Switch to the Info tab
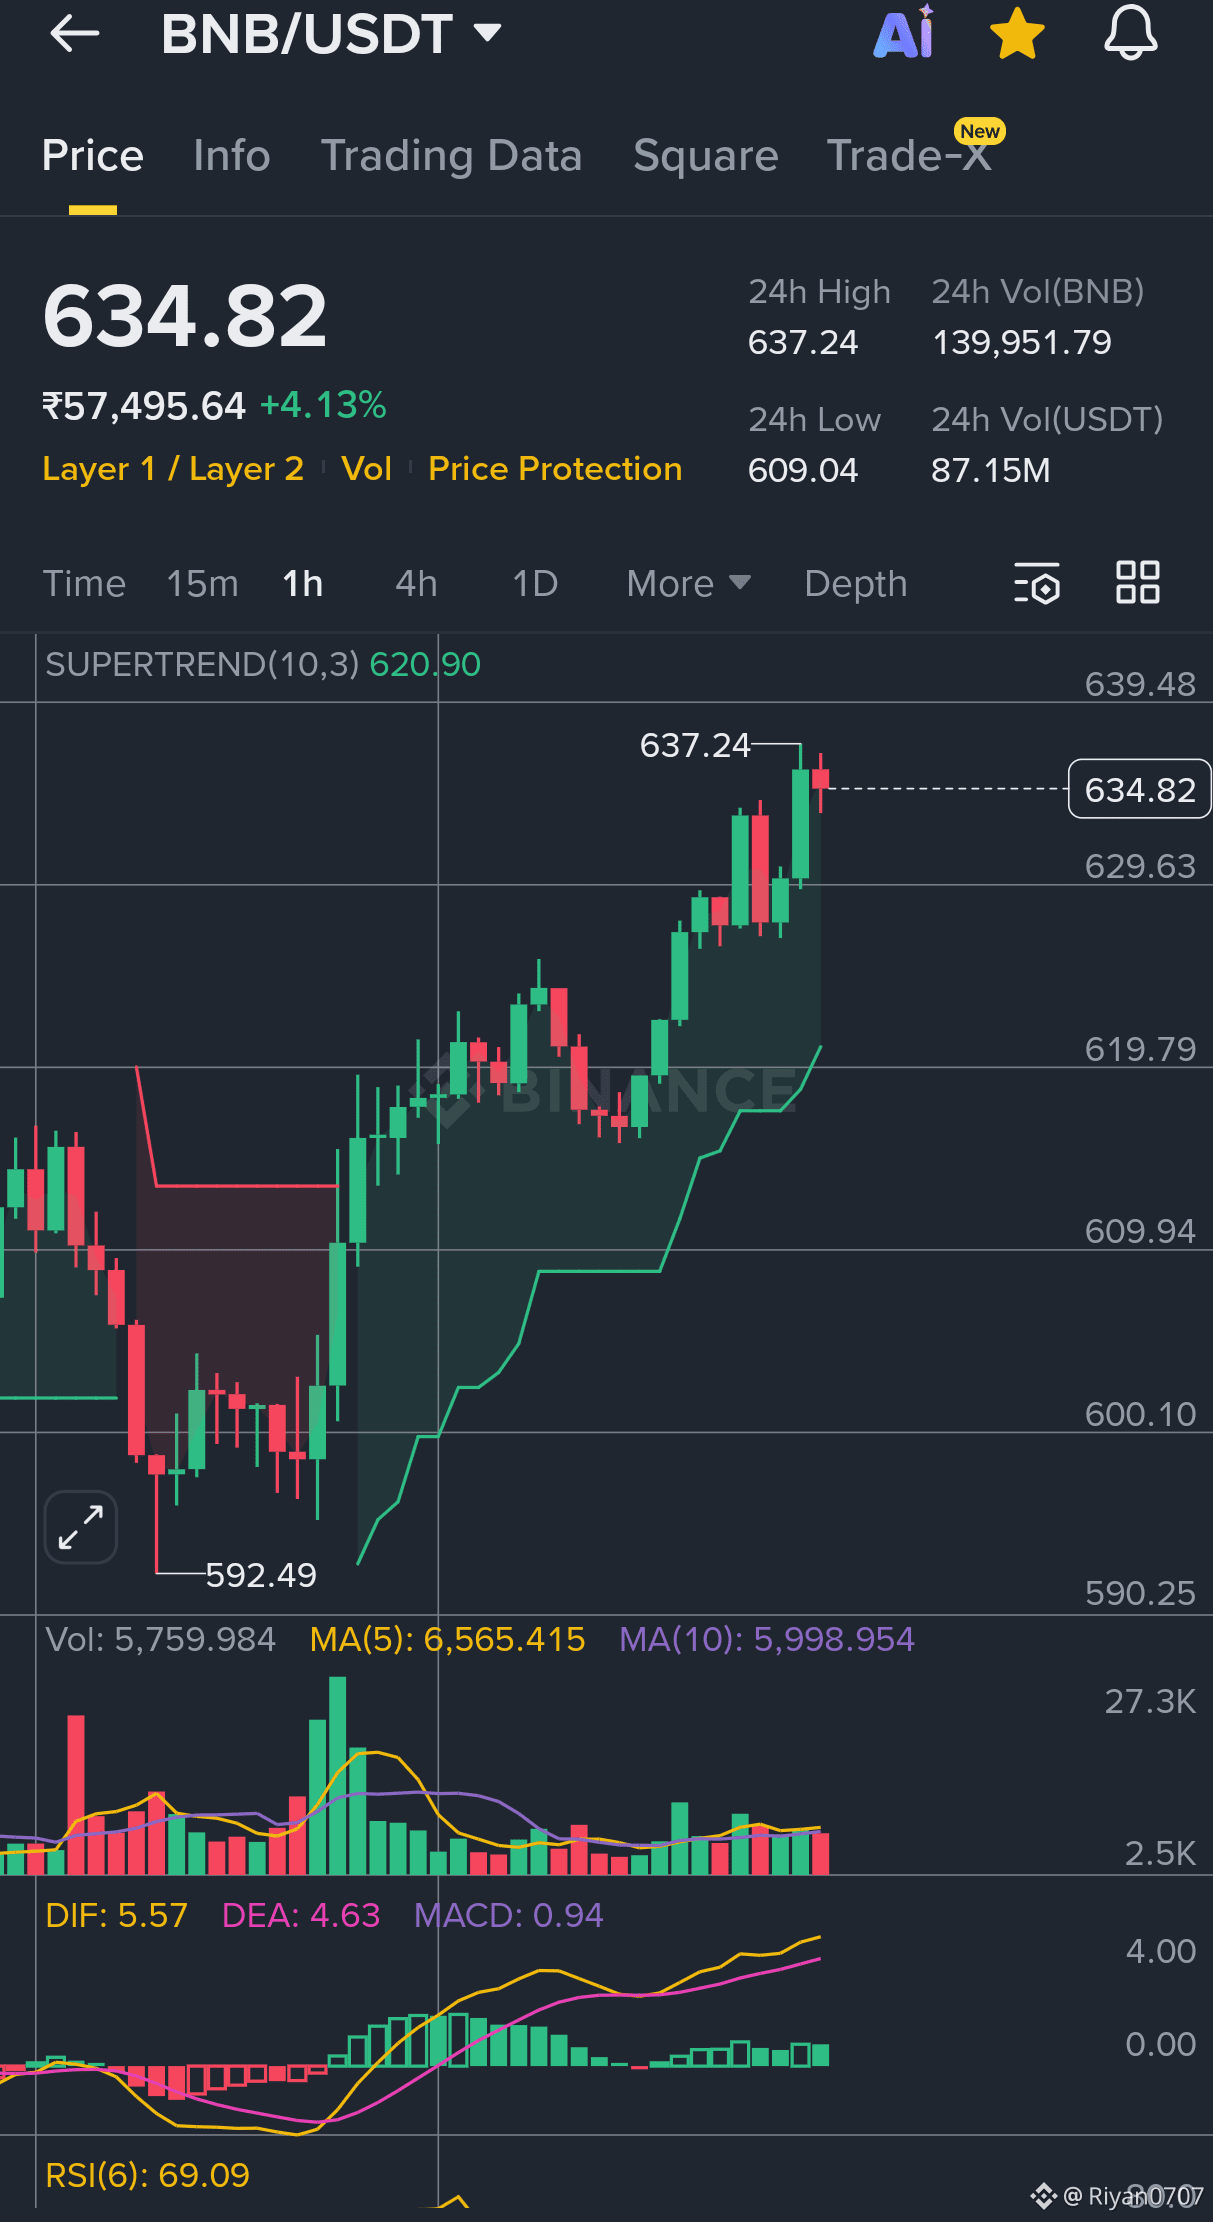The height and width of the screenshot is (2222, 1213). pyautogui.click(x=232, y=156)
